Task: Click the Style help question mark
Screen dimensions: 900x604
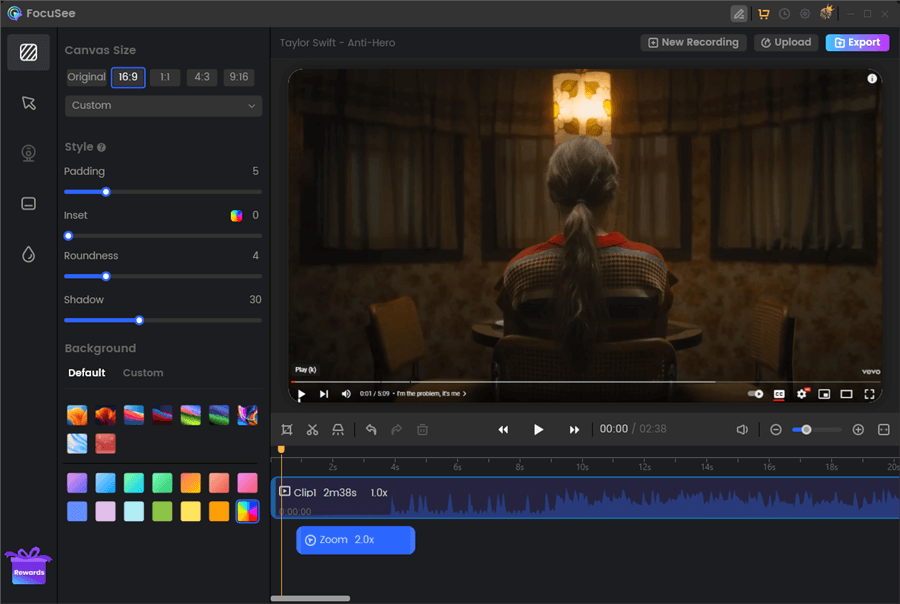Action: pyautogui.click(x=102, y=148)
